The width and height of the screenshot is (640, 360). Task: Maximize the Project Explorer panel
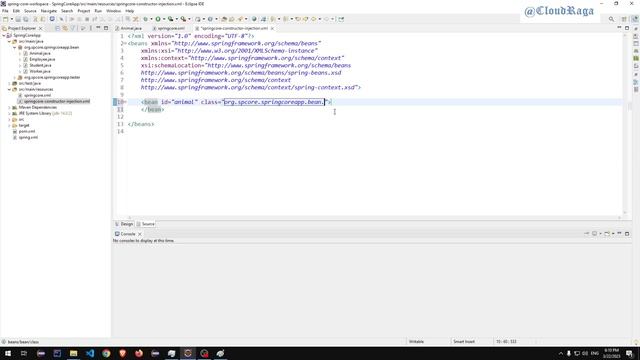(106, 29)
